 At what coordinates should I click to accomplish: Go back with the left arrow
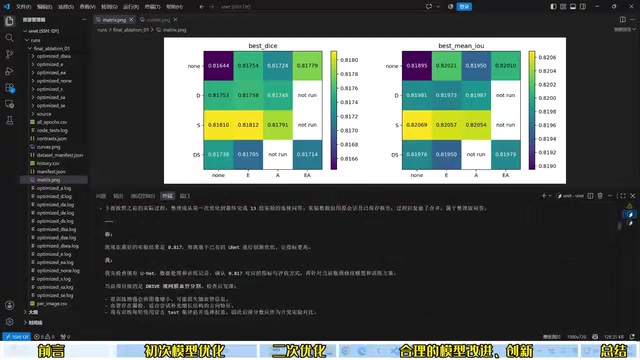(x=202, y=7)
